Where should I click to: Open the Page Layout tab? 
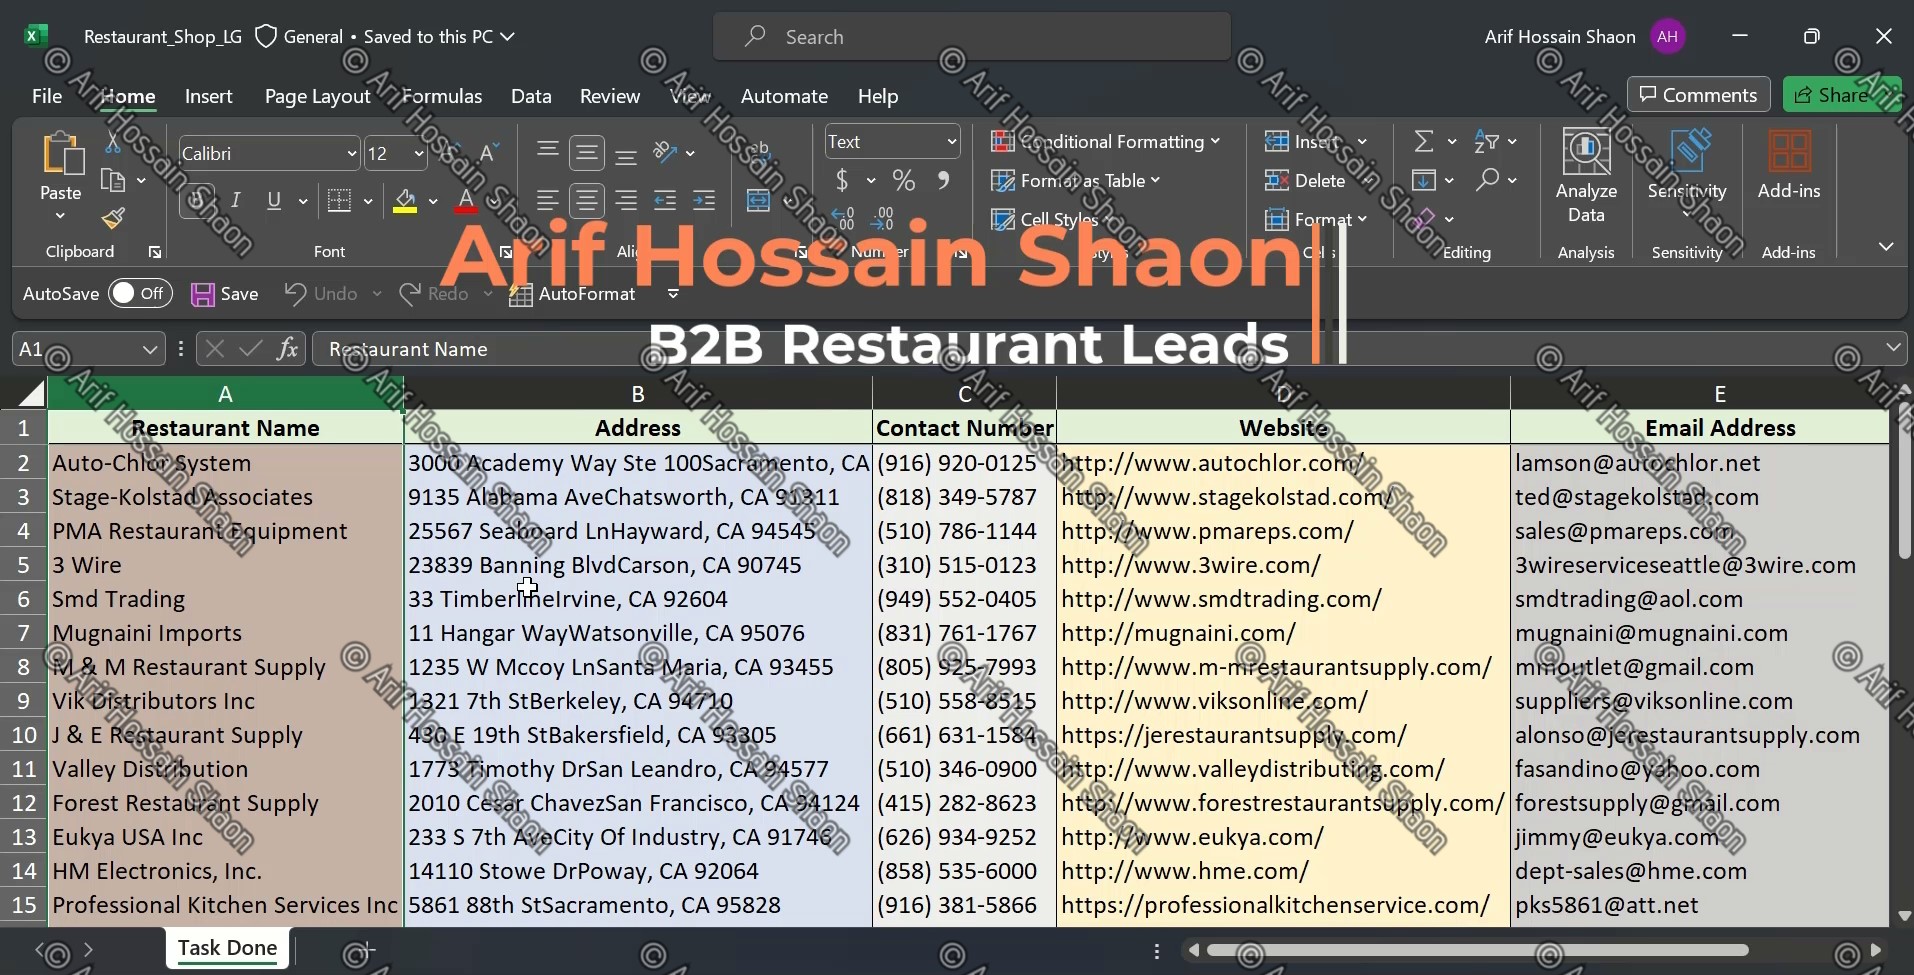point(317,96)
